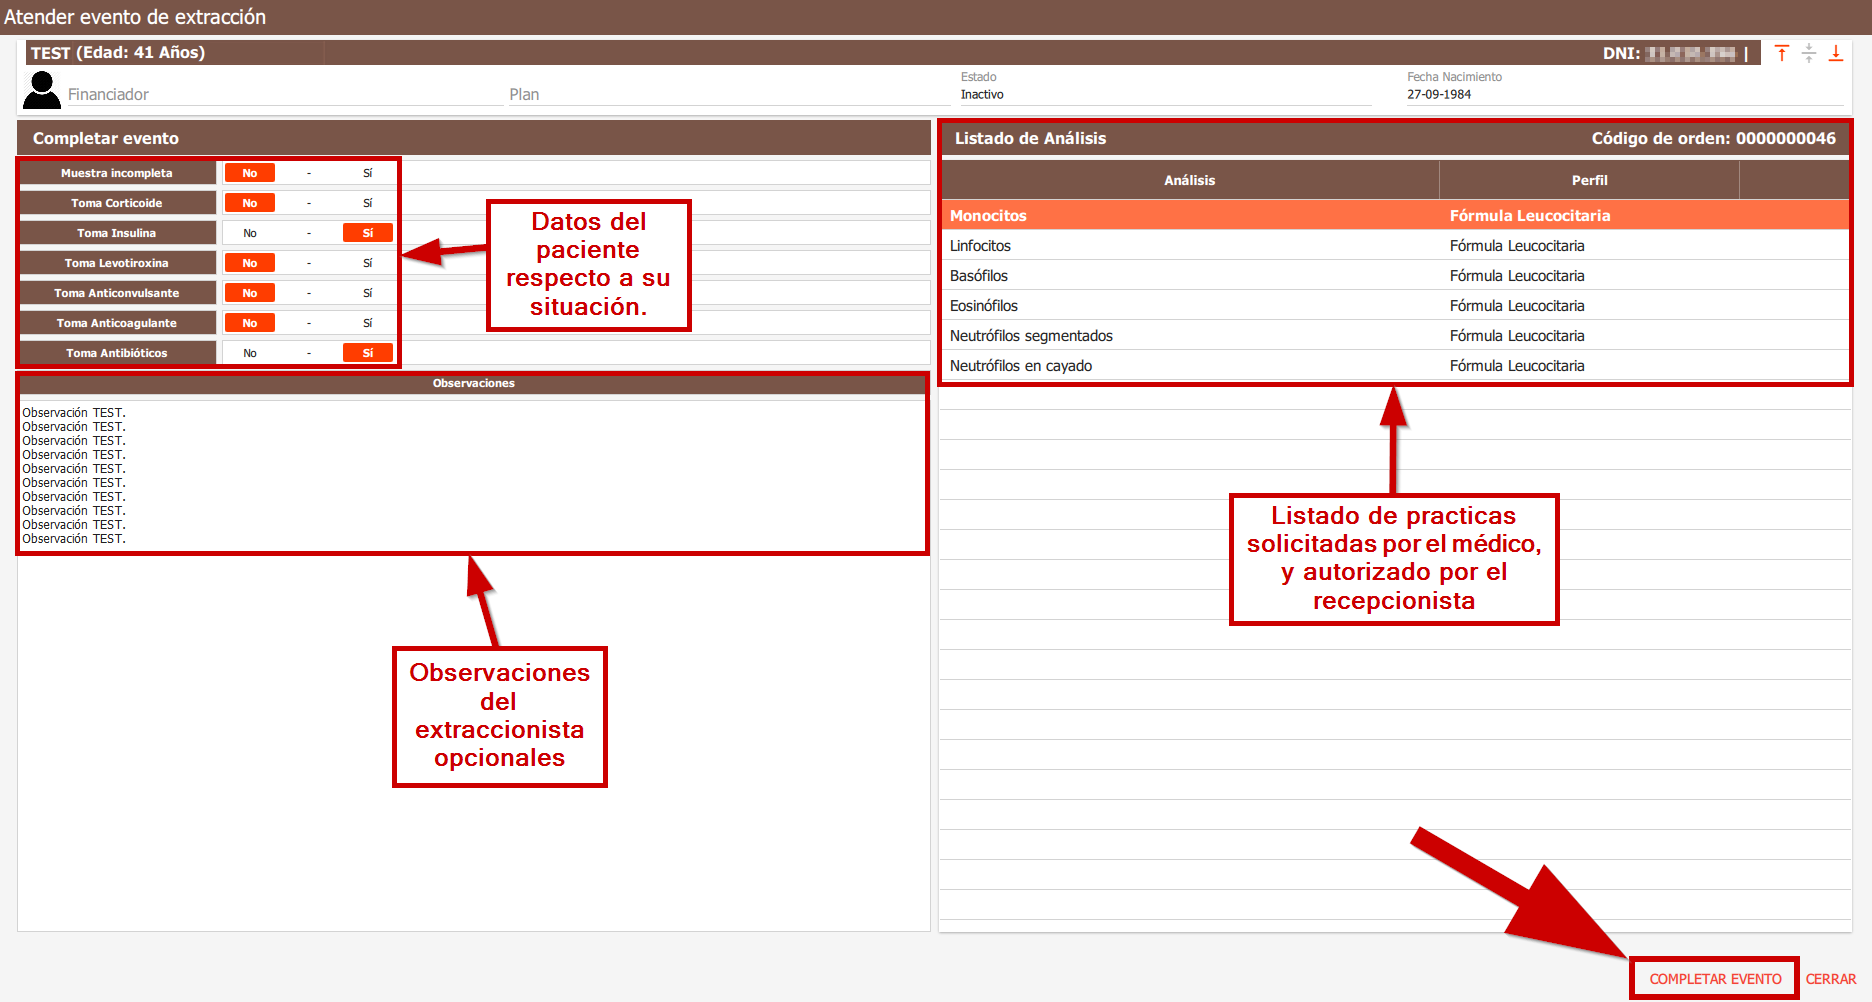Screen dimensions: 1872x1002
Task: Click the red upward arrow header icon
Action: click(1781, 54)
